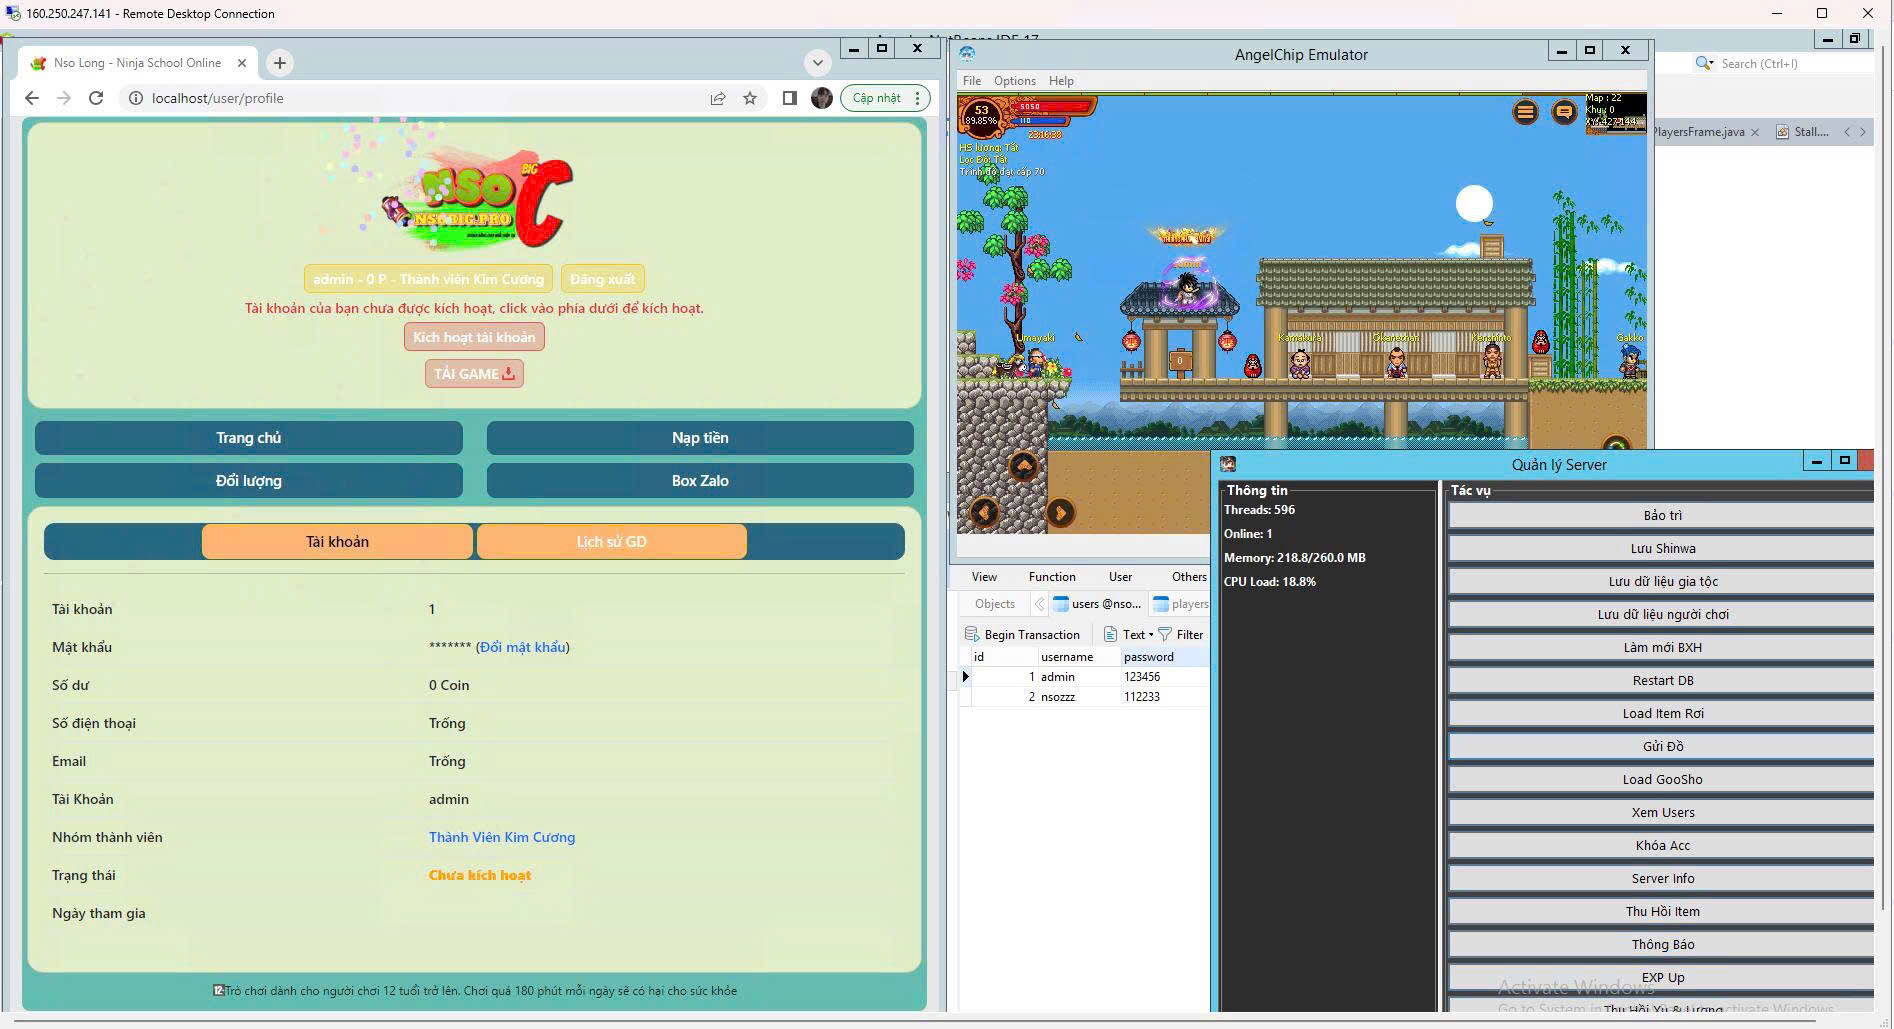The width and height of the screenshot is (1894, 1029).
Task: Click the Khóa Acc button
Action: pyautogui.click(x=1662, y=846)
